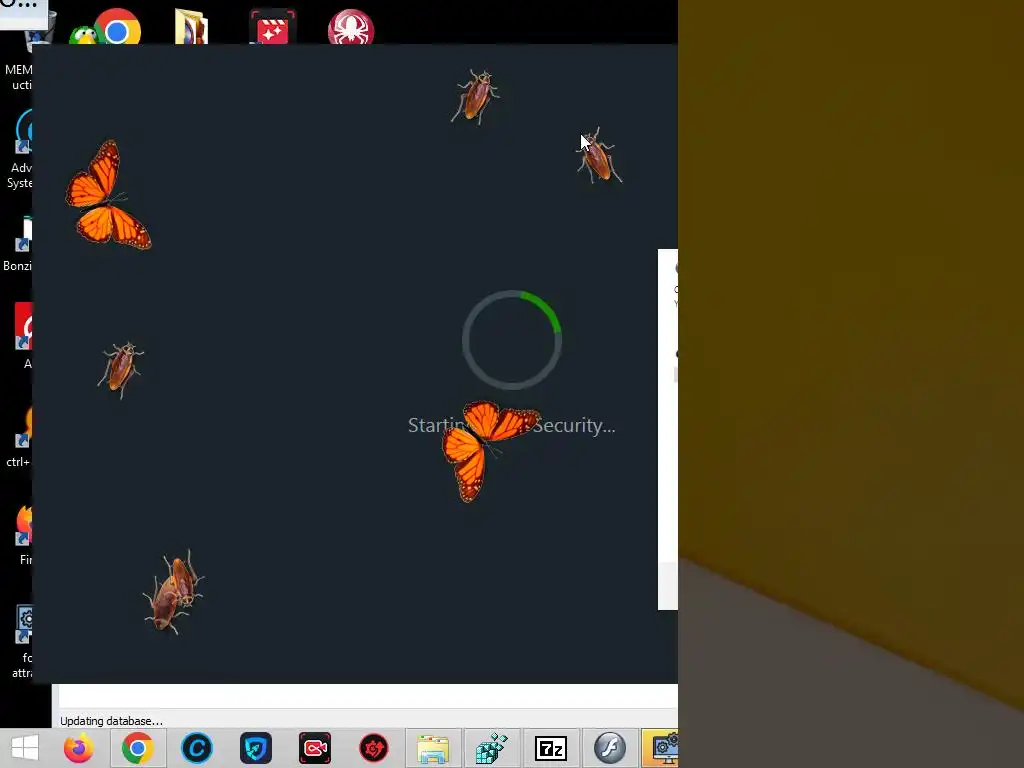Click the 'Bonzi' desktop shortcut label
This screenshot has width=1024, height=768.
pyautogui.click(x=18, y=266)
